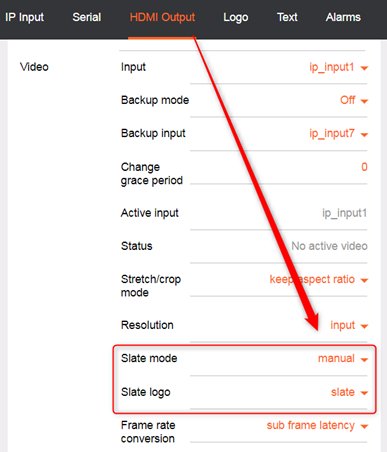Click the Active input ip_input1 value

click(x=344, y=213)
